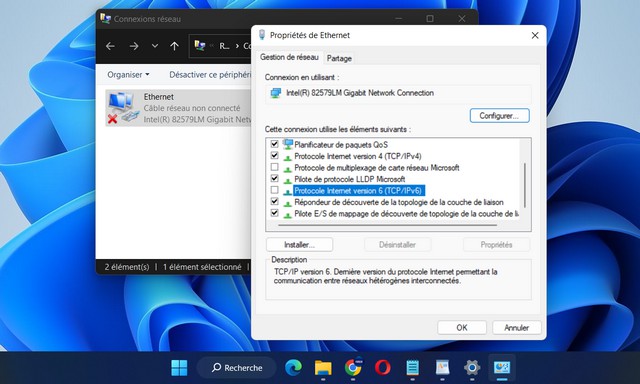Screen dimensions: 640x384
Task: Open Windows Start menu
Action: coord(179,368)
